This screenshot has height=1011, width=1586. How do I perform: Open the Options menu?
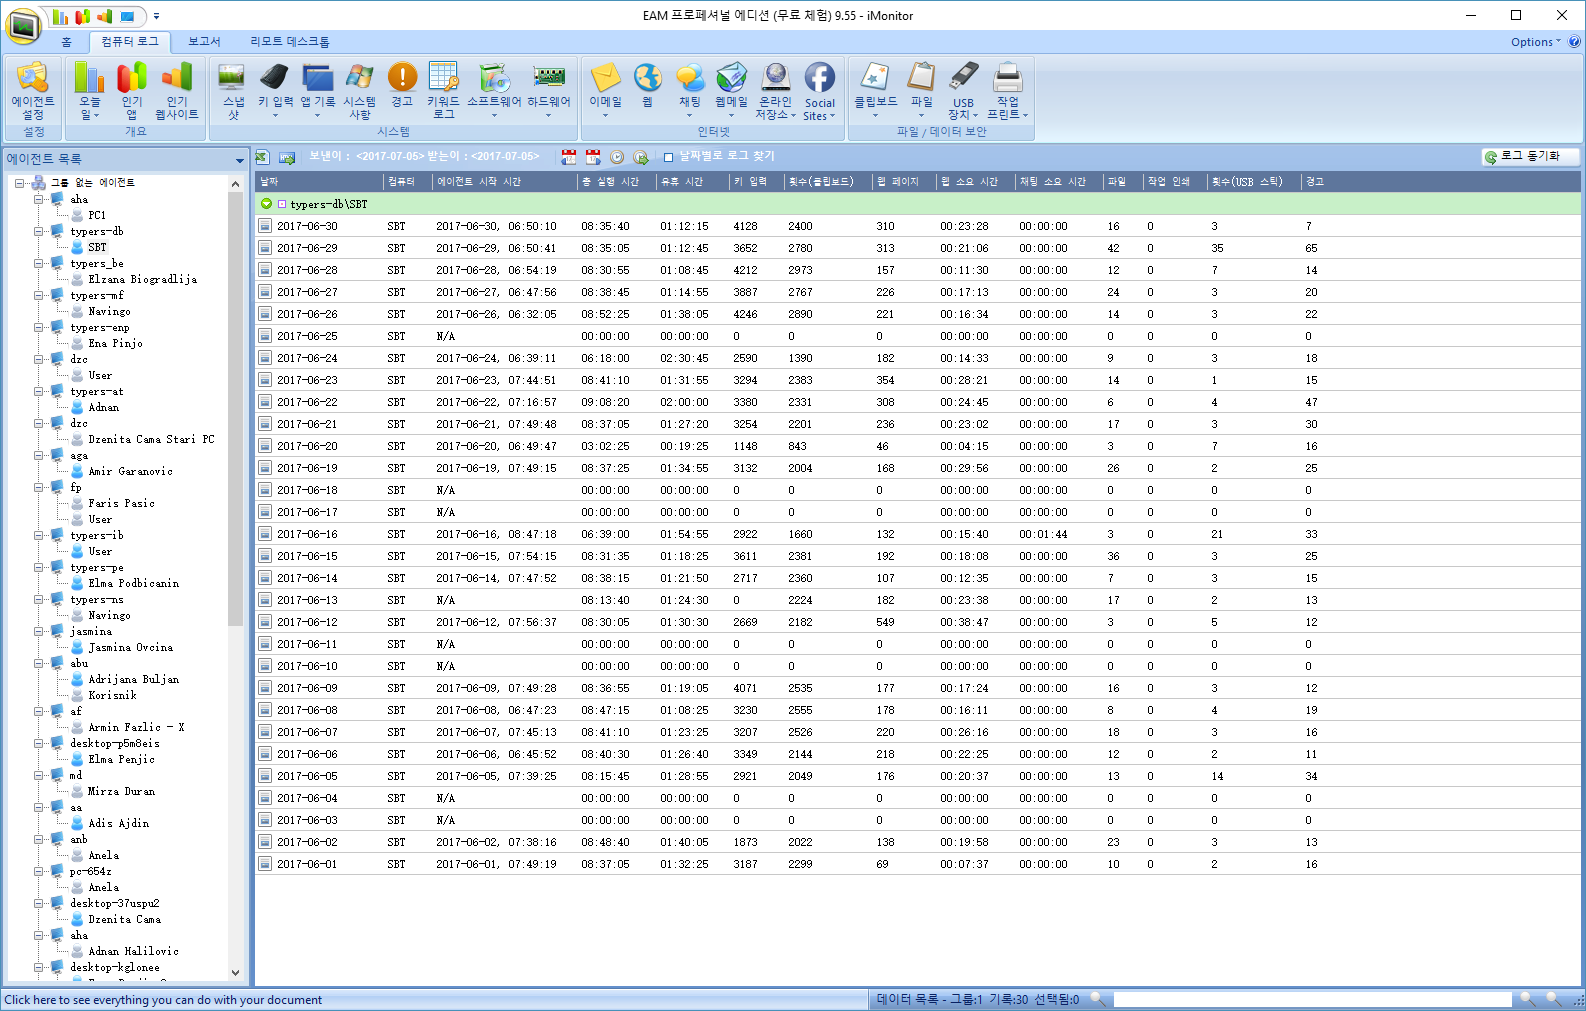(1535, 42)
